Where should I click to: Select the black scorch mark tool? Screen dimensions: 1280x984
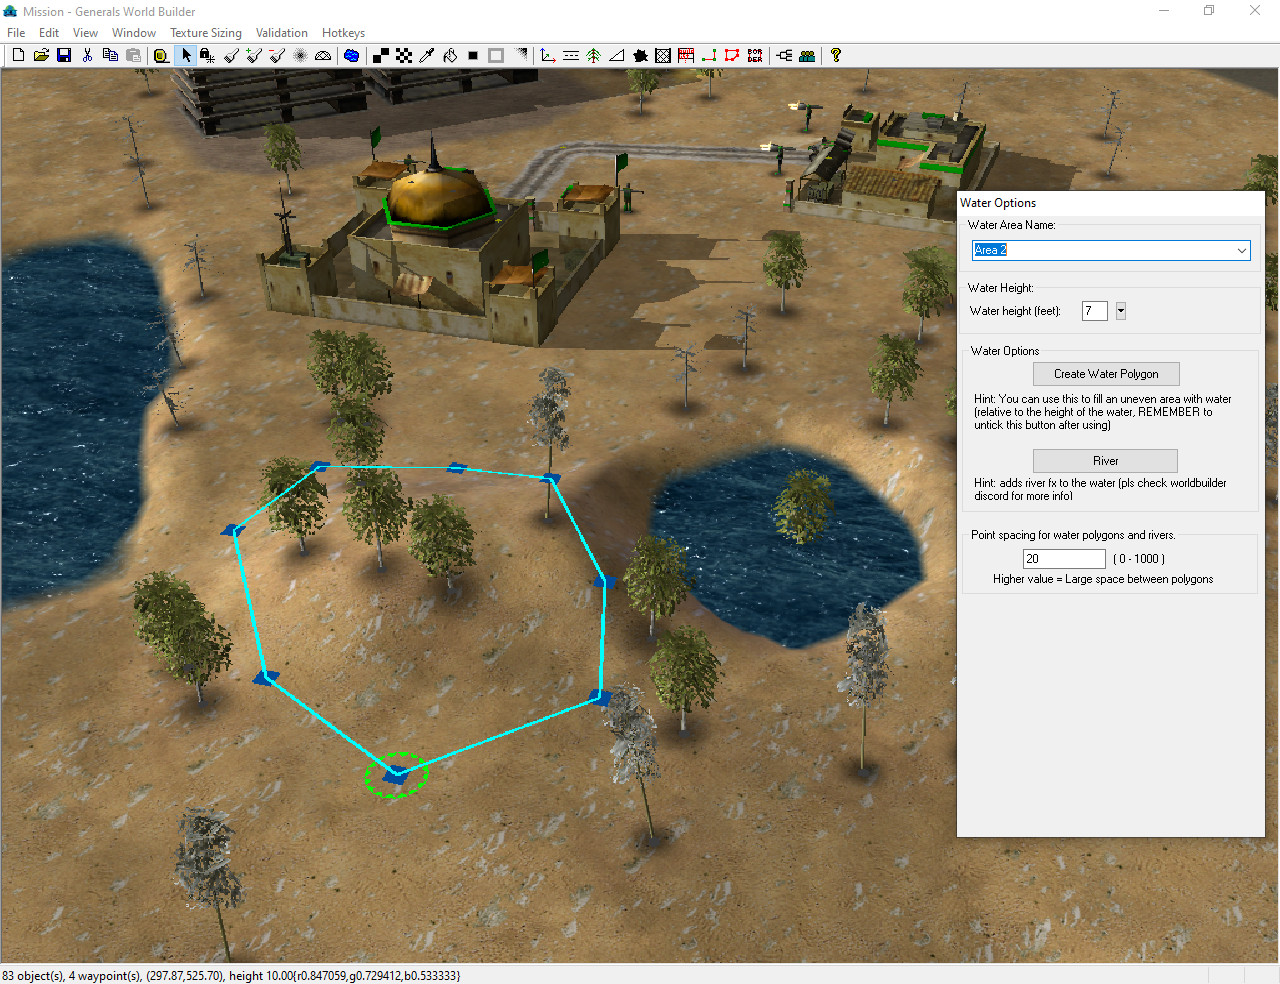point(640,55)
